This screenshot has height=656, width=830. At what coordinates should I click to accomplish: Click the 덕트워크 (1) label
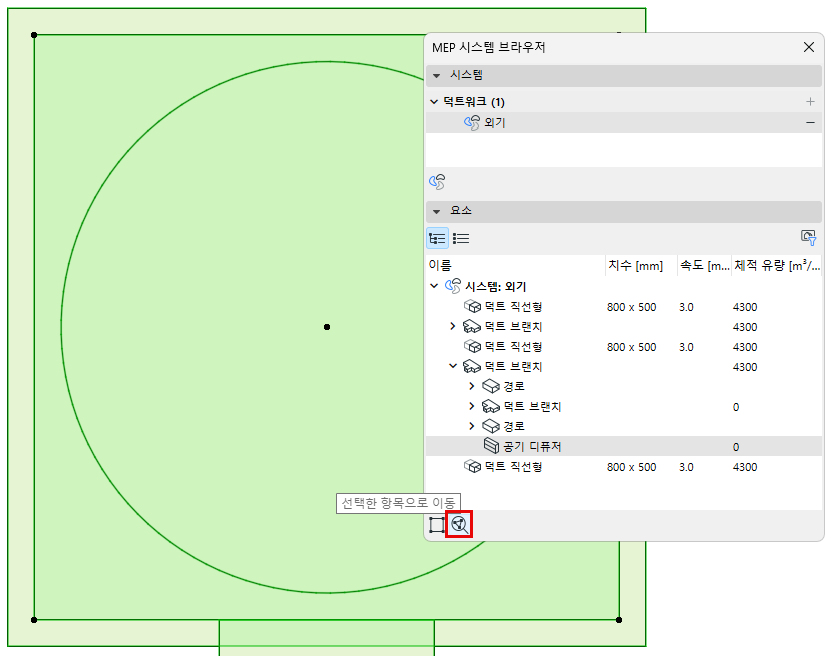coord(474,102)
